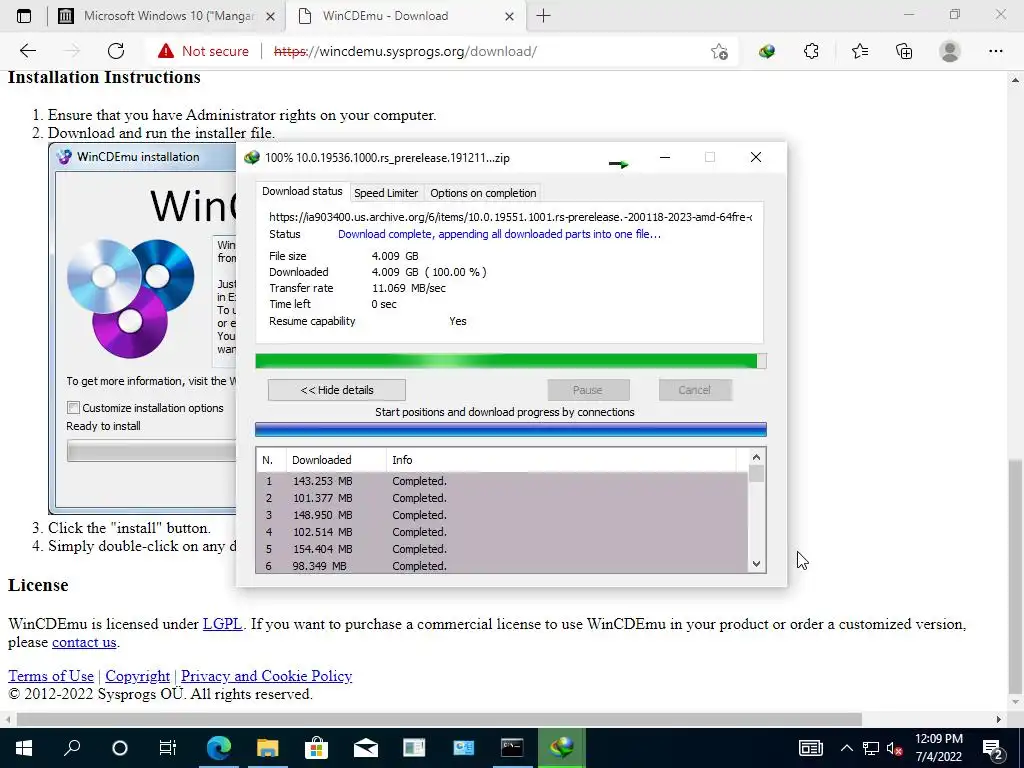The width and height of the screenshot is (1024, 768).
Task: Open Edge Settings and more menu
Action: coord(995,51)
